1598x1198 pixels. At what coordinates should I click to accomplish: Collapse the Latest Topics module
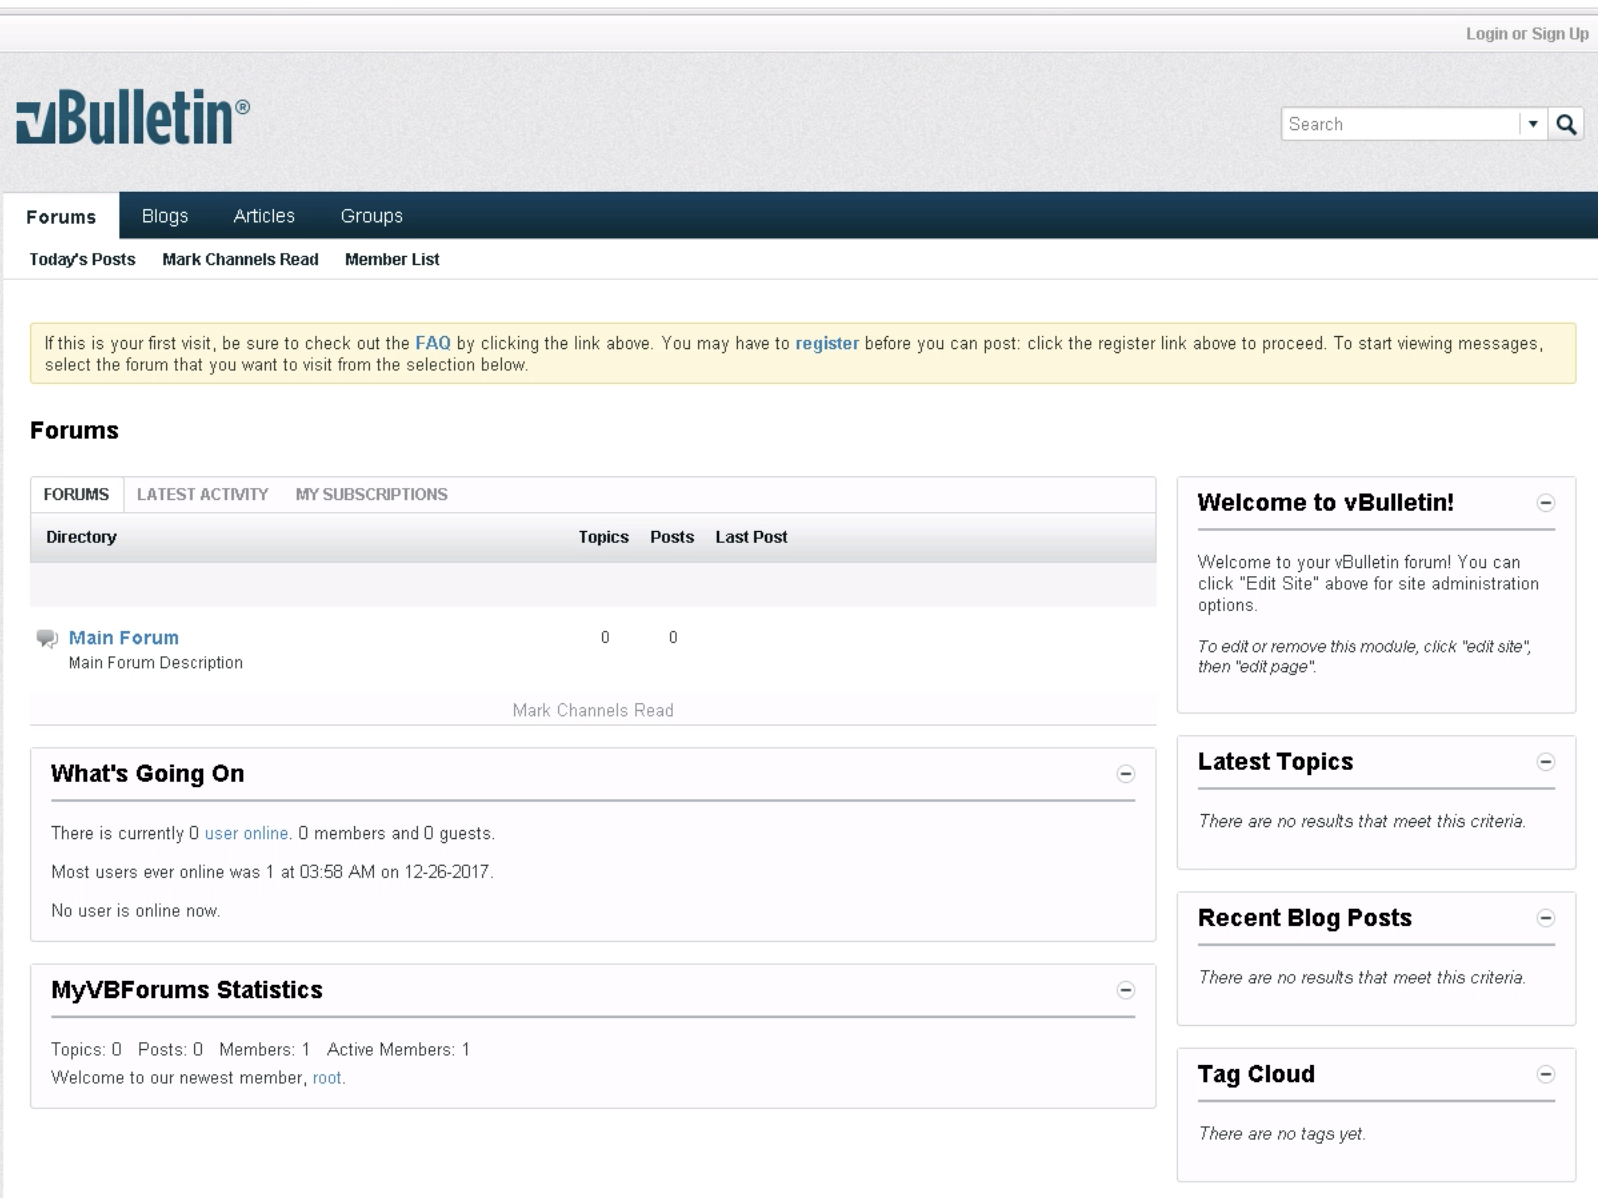coord(1545,762)
